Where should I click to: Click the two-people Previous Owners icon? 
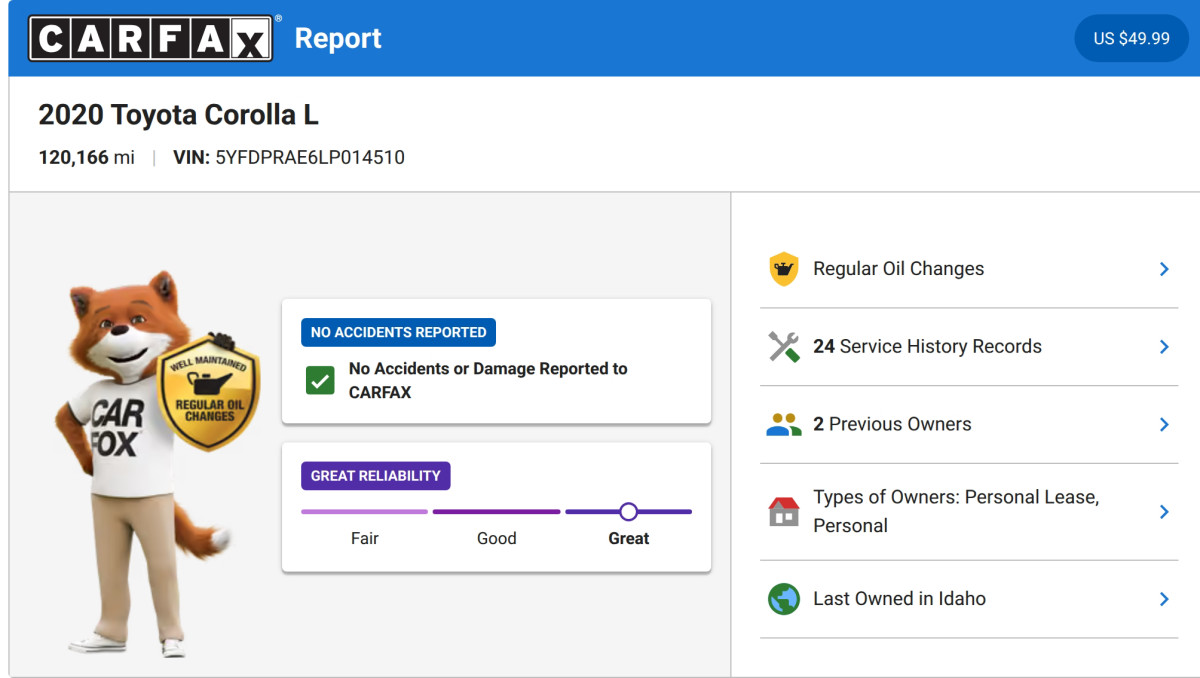pos(784,425)
